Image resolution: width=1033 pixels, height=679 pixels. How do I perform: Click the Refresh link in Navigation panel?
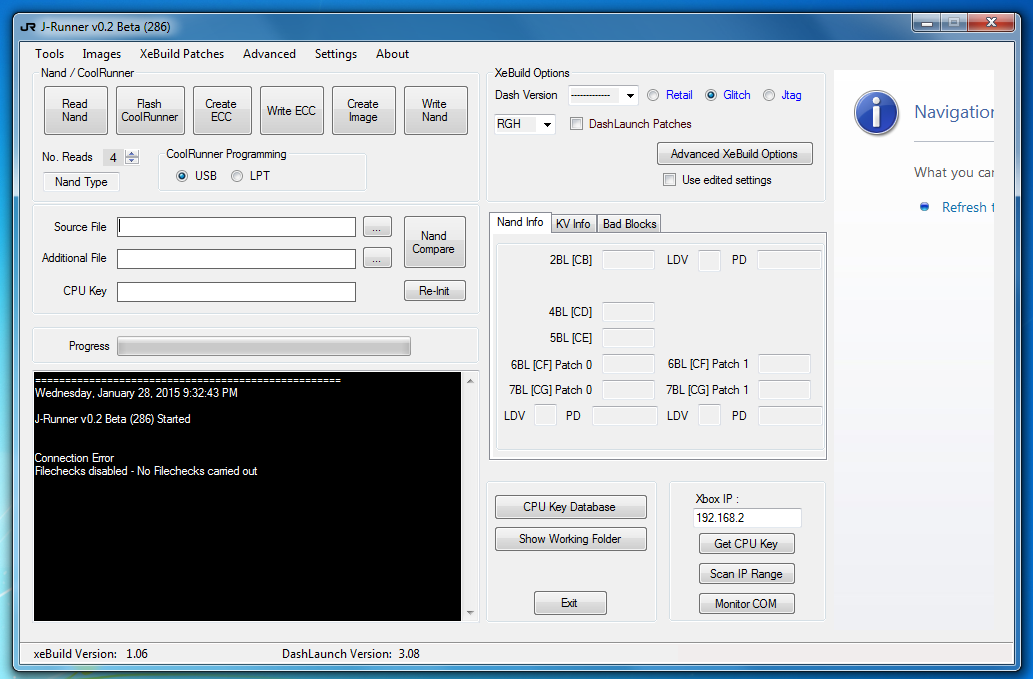pos(967,207)
